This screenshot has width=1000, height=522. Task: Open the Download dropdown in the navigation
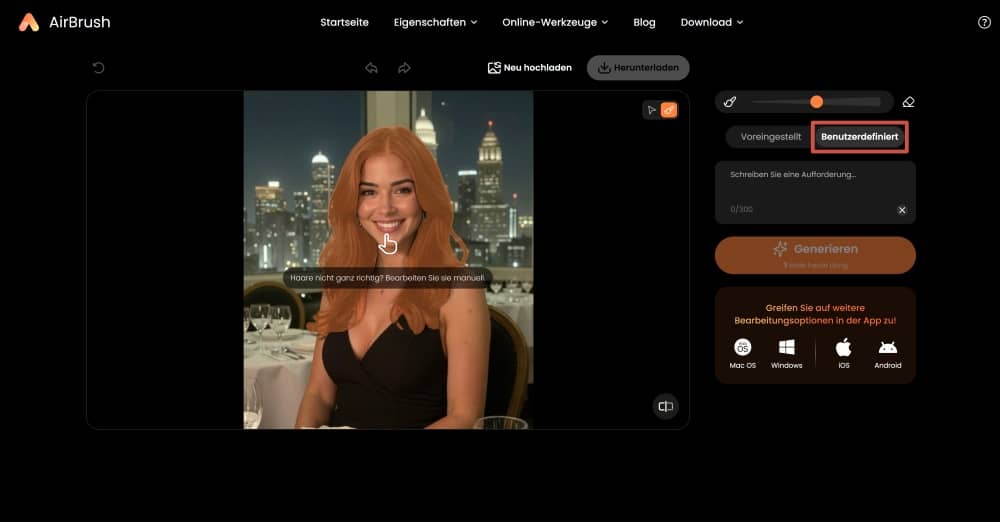tap(711, 22)
